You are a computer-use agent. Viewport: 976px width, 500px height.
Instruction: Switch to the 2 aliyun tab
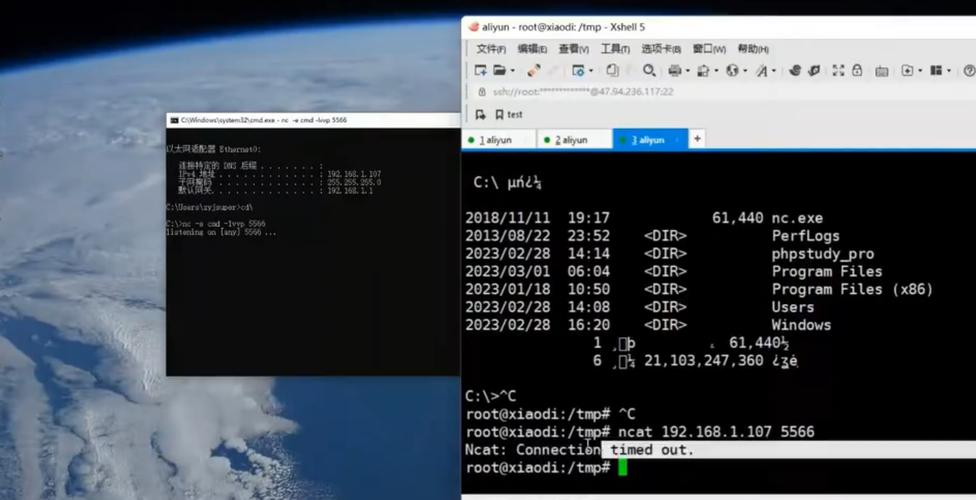tap(572, 140)
